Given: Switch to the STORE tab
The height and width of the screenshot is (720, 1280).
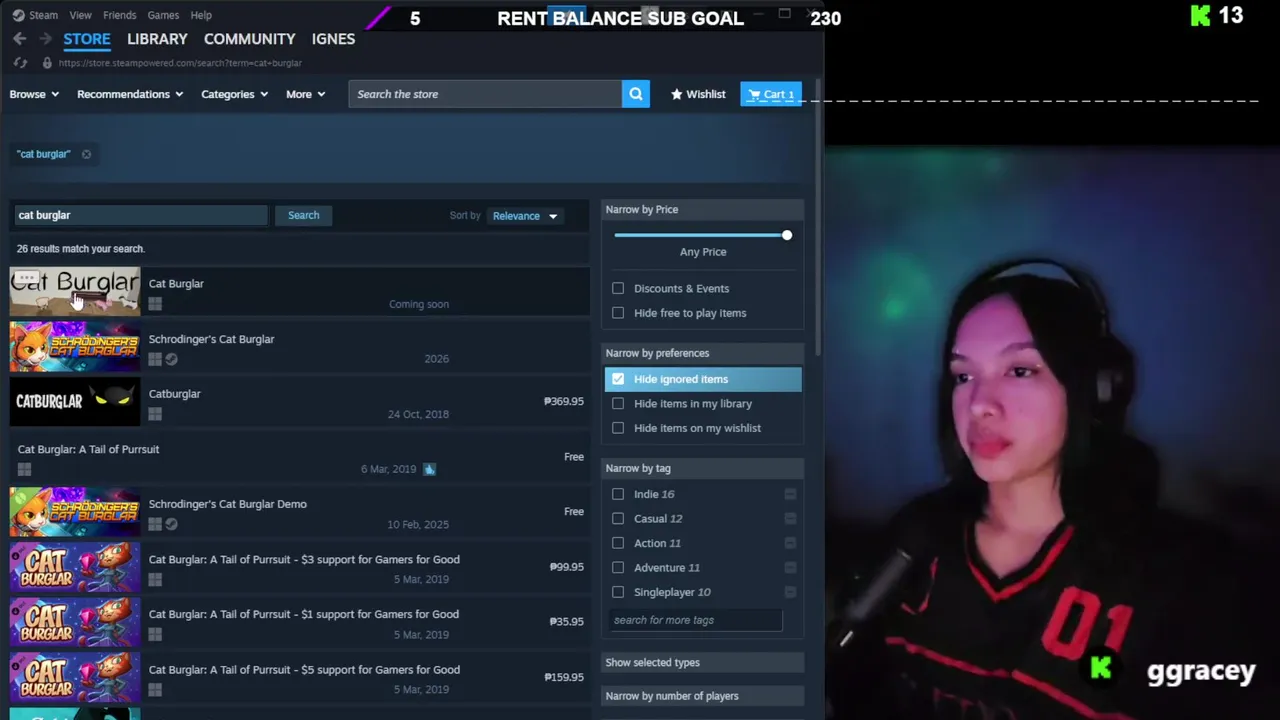Looking at the screenshot, I should click(x=87, y=39).
